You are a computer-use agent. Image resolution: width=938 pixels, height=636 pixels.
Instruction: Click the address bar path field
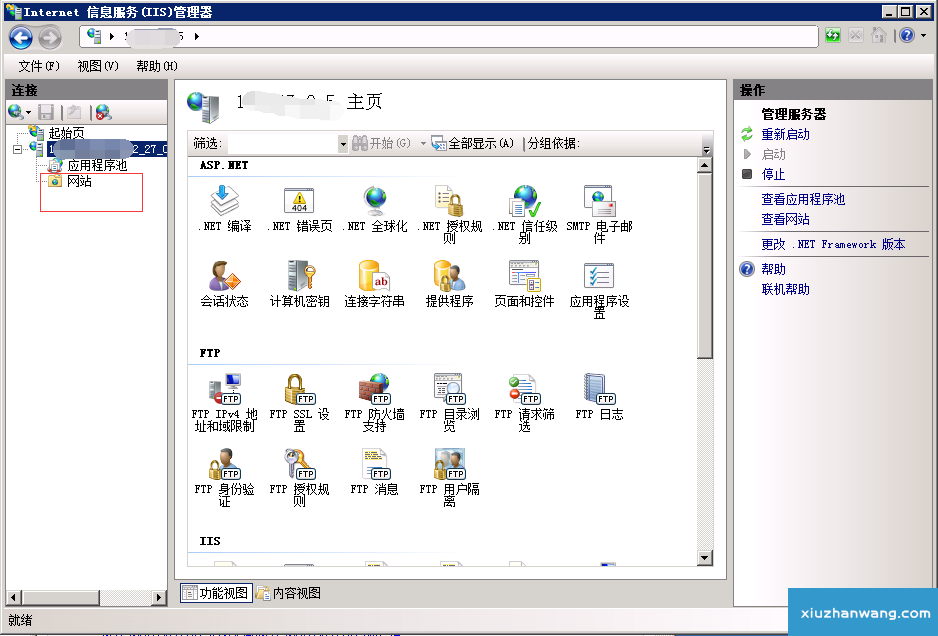point(449,36)
